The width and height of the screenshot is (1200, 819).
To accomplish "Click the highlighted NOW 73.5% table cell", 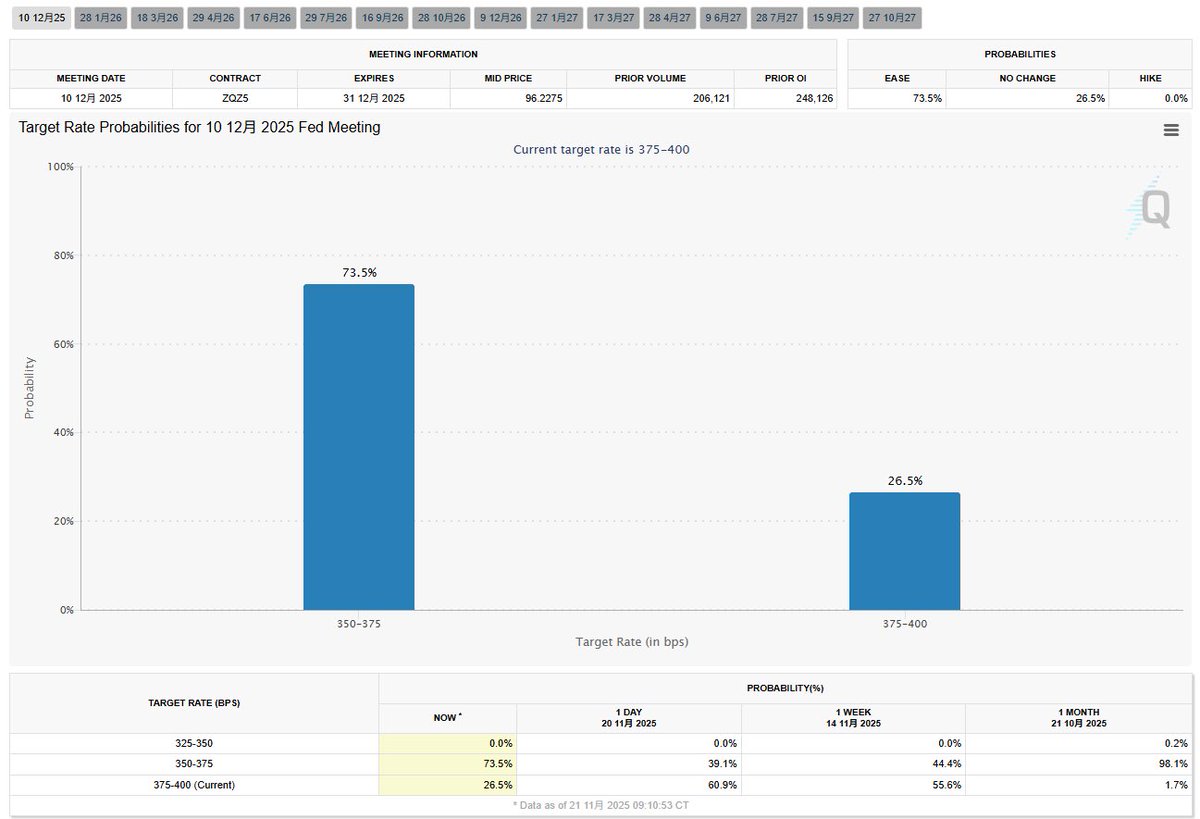I will 448,763.
